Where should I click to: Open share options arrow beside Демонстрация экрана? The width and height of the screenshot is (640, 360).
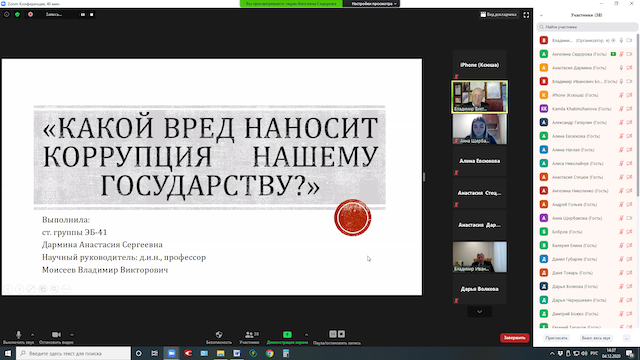tap(307, 334)
